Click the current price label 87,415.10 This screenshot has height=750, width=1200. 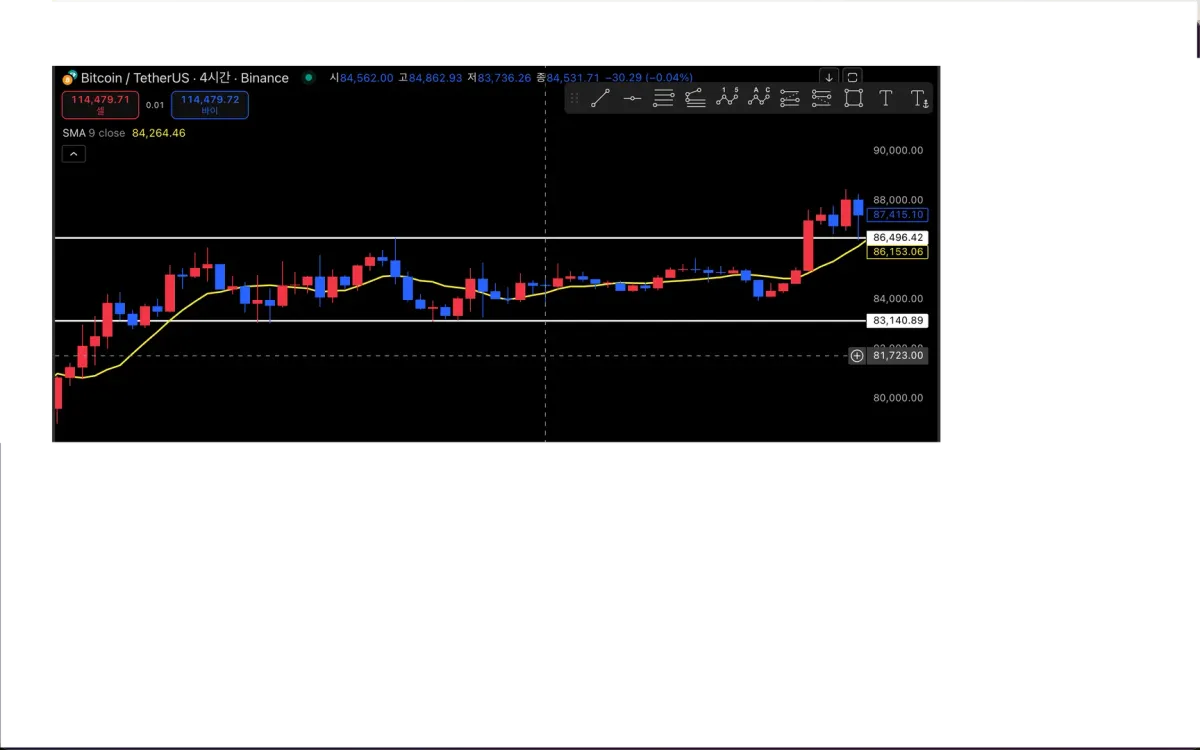898,215
